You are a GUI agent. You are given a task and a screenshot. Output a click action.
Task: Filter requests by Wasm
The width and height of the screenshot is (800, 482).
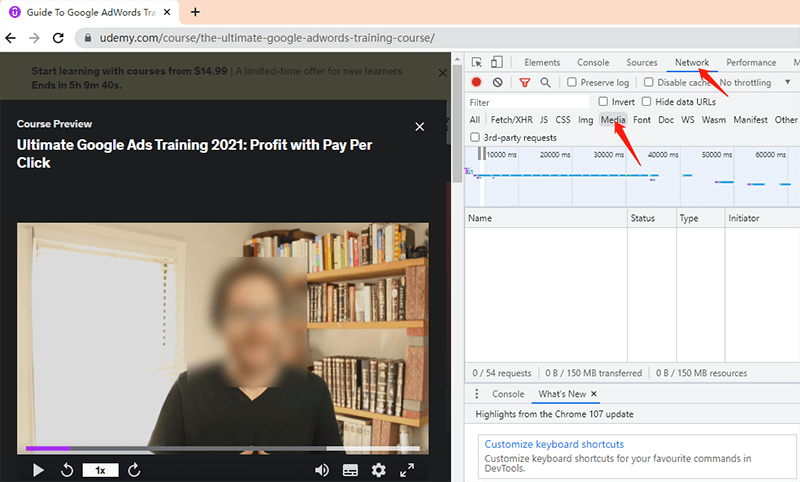point(713,120)
